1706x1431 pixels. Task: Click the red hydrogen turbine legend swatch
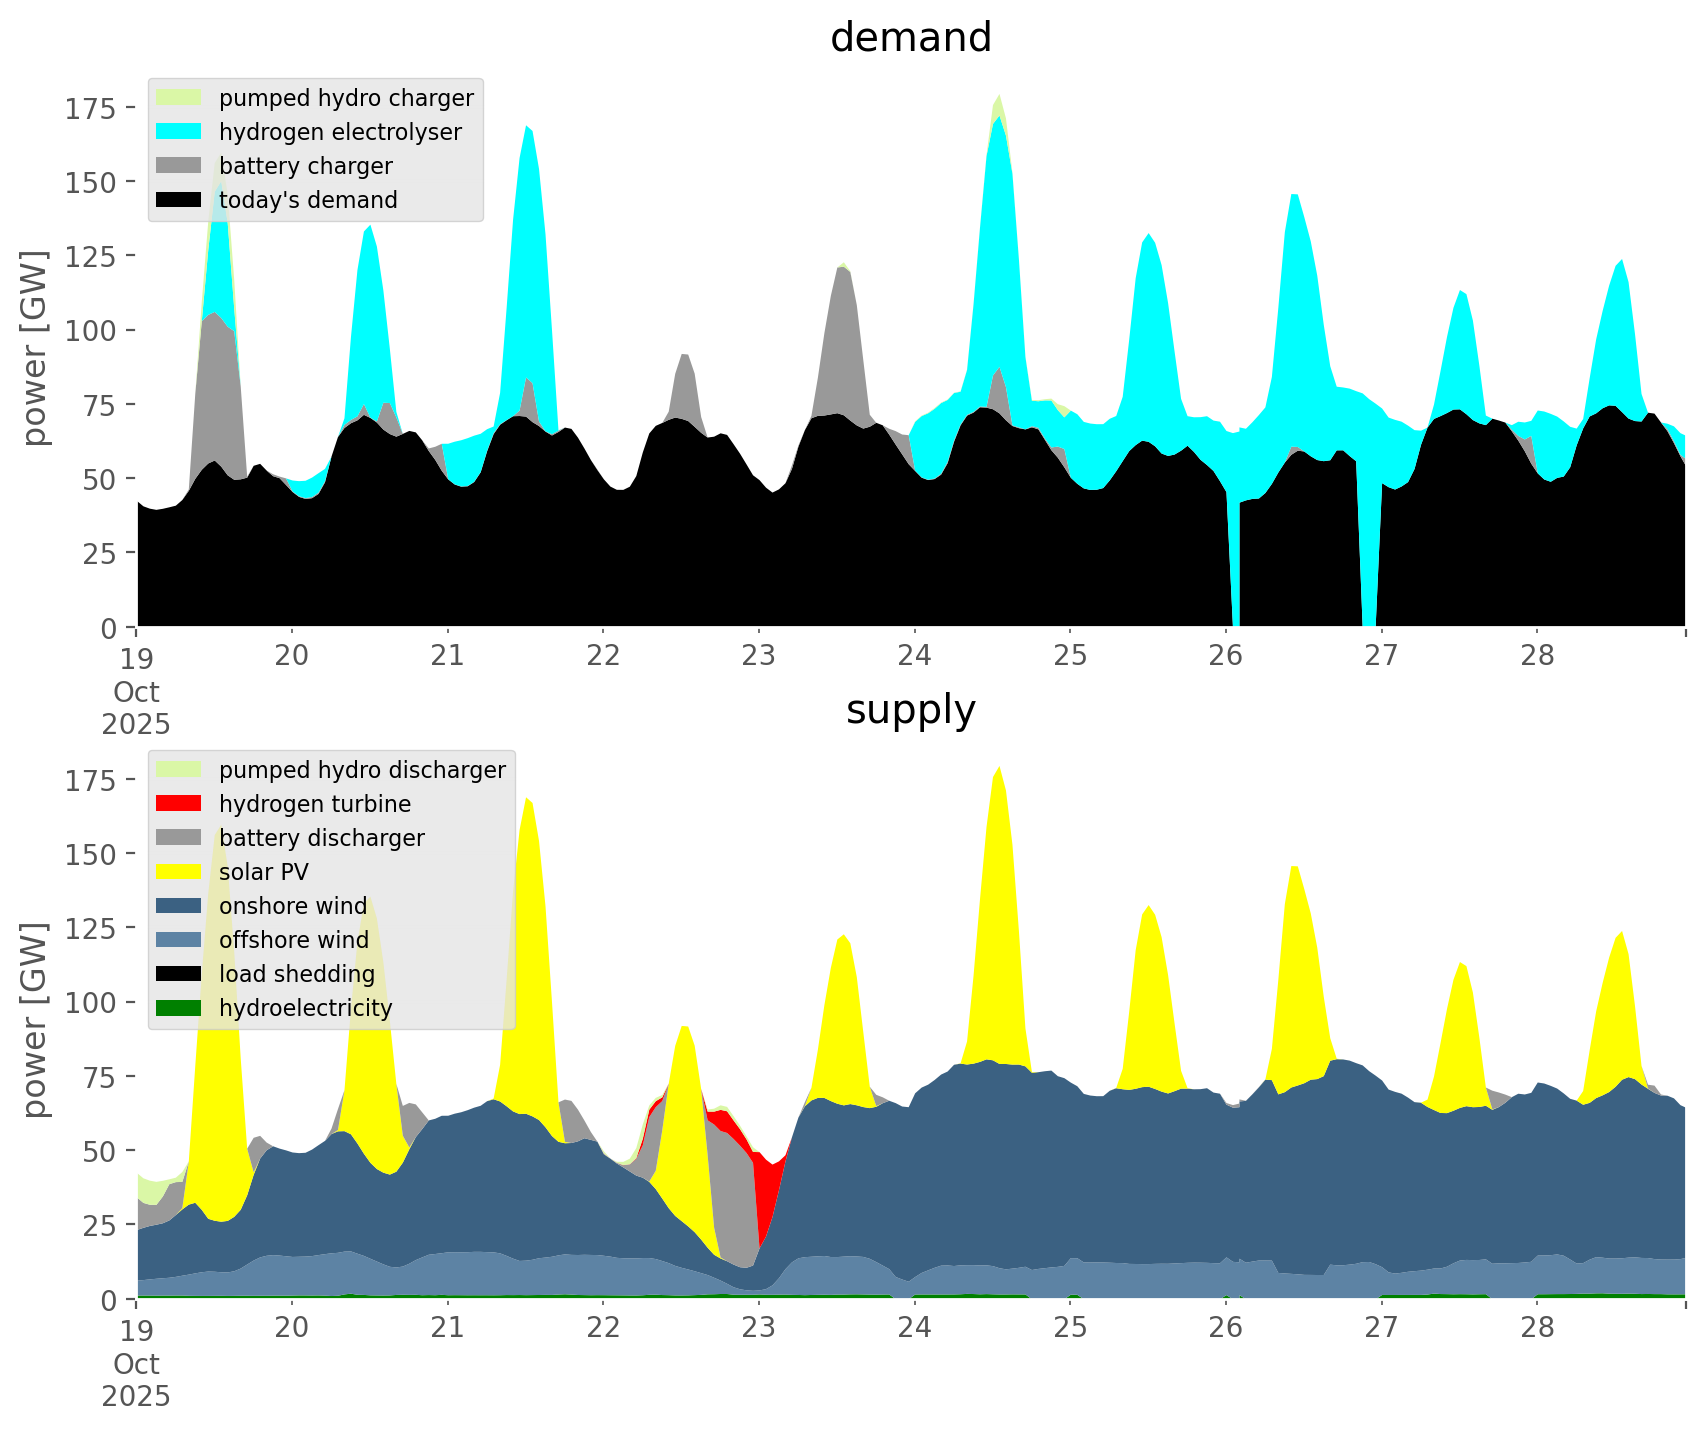(x=180, y=804)
